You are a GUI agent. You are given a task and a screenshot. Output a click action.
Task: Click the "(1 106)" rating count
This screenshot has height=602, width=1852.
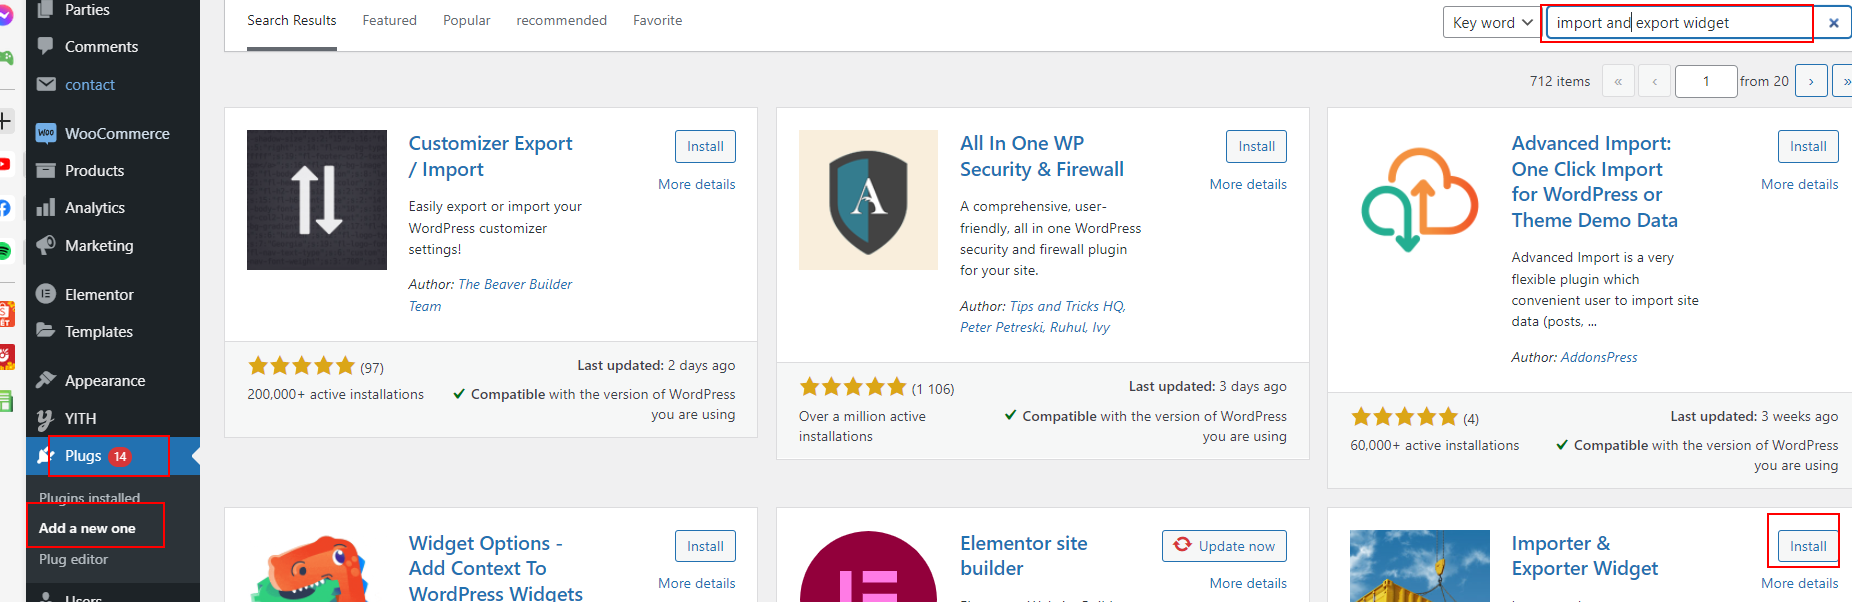[933, 389]
